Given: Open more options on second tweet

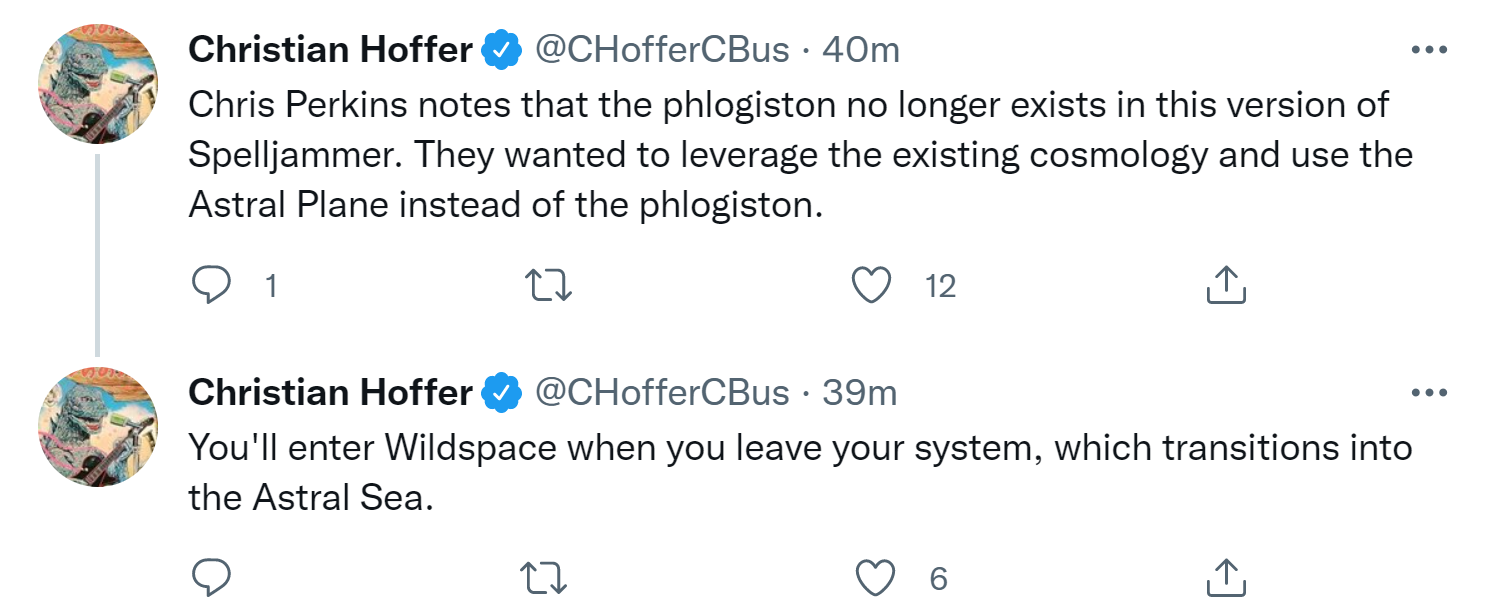Looking at the screenshot, I should [x=1429, y=393].
